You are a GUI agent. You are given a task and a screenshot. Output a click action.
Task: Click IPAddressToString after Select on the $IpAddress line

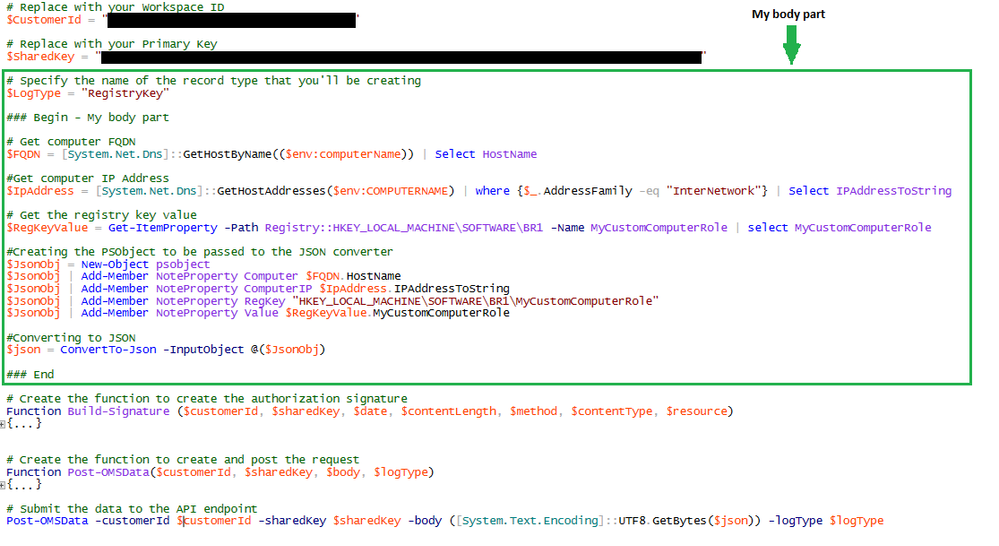[894, 191]
